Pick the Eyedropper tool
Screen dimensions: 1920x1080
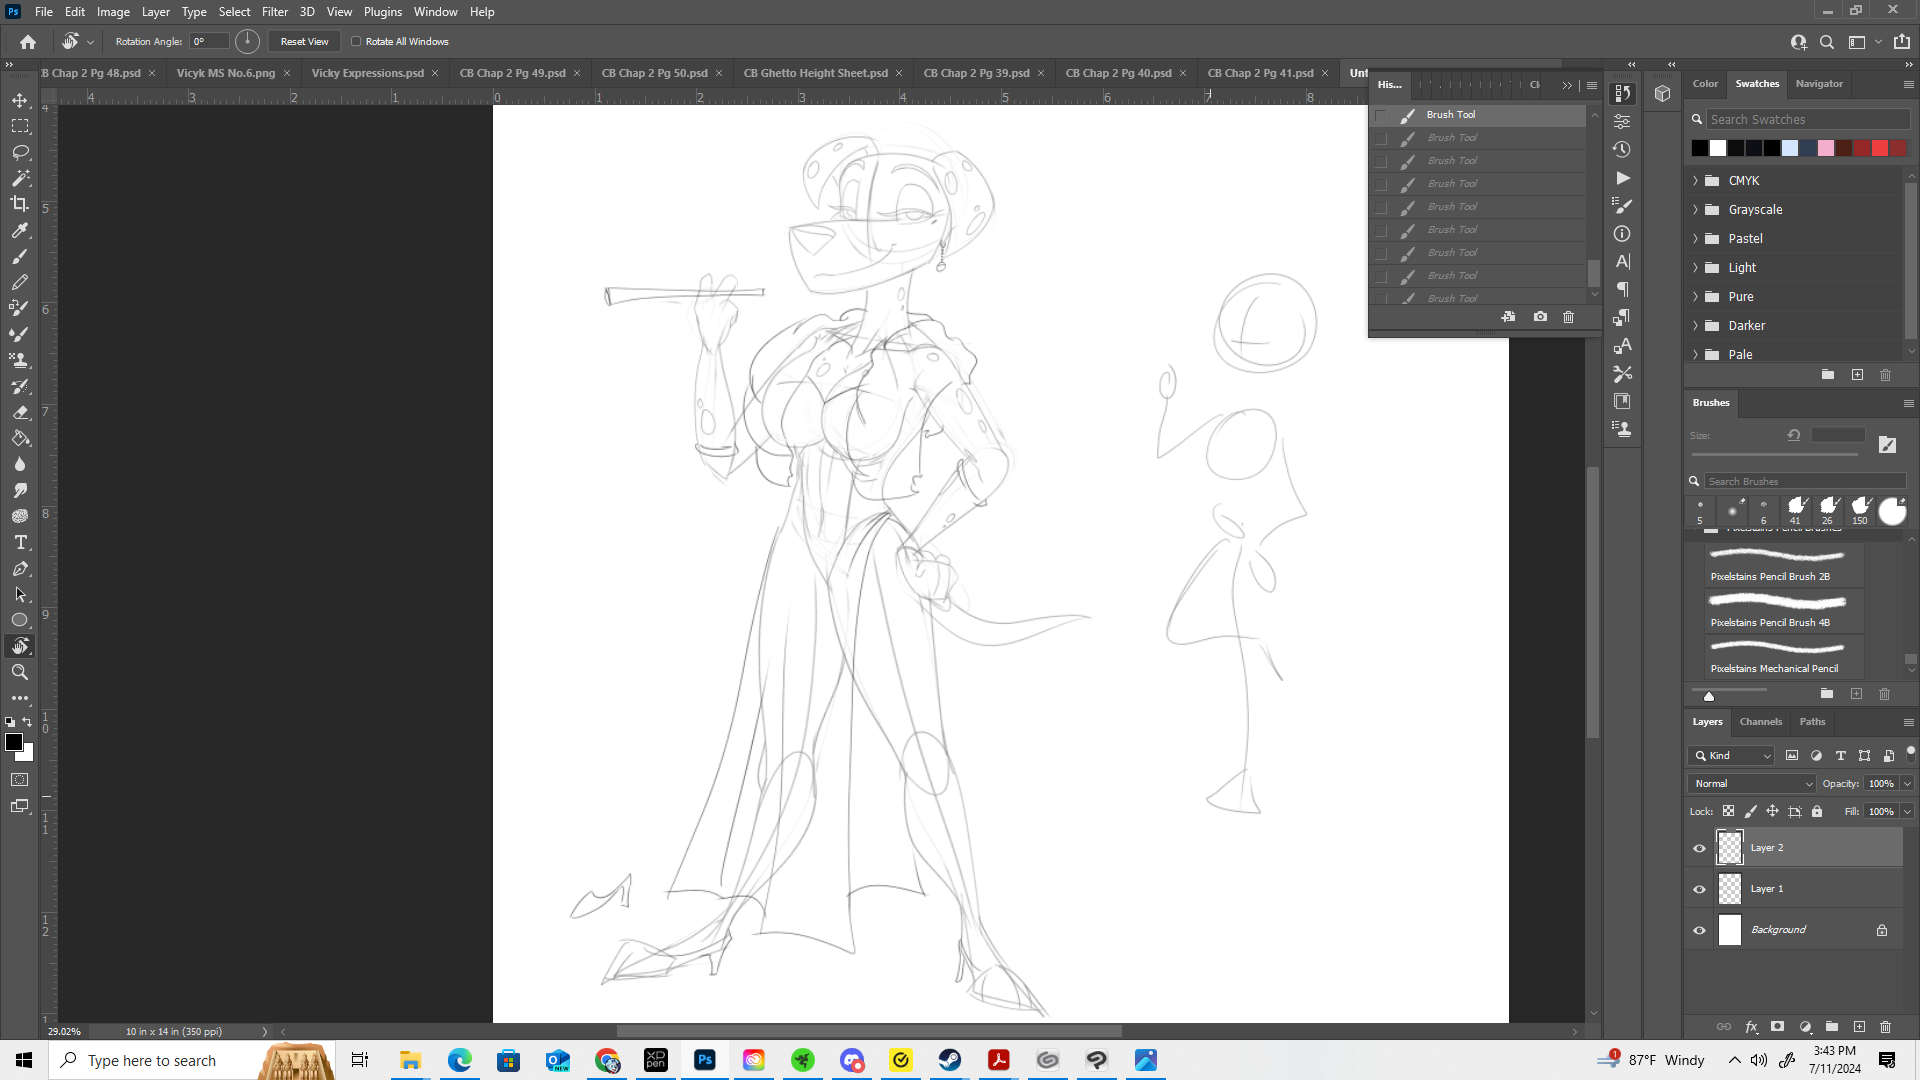click(x=20, y=230)
